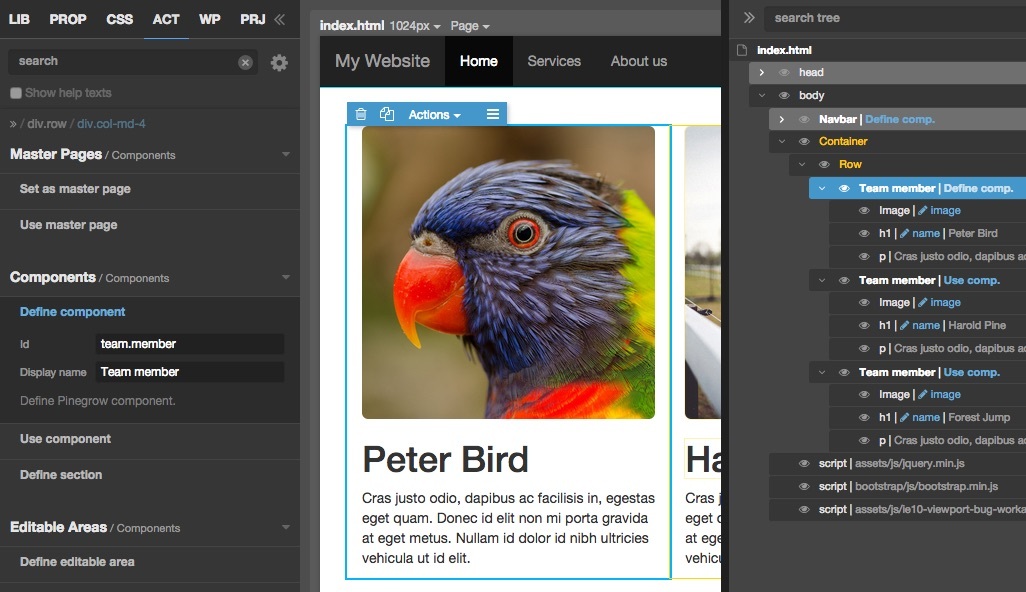Open the PROP tab
1026x592 pixels.
click(68, 20)
